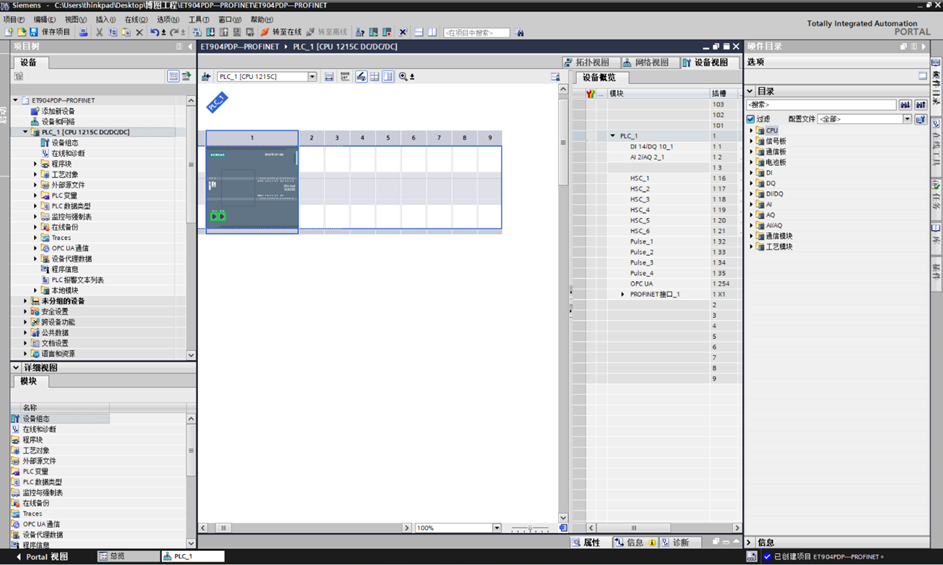Split the editor space vertically
Image resolution: width=943 pixels, height=565 pixels.
coord(432,32)
